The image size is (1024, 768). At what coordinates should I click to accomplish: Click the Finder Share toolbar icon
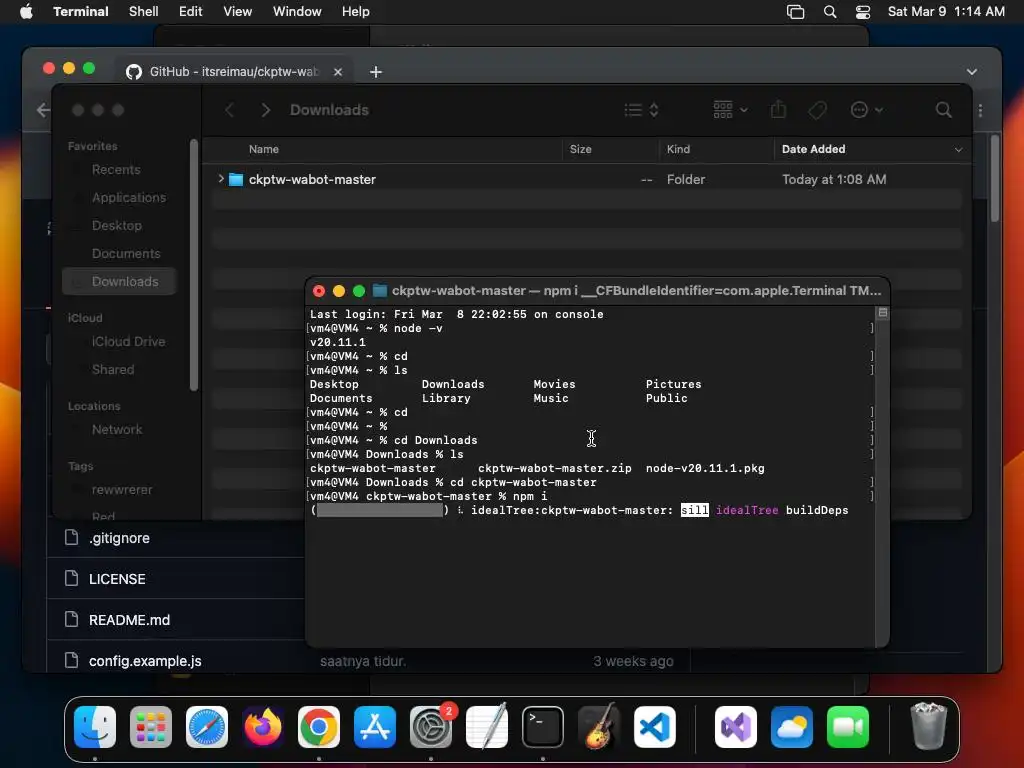coord(778,109)
